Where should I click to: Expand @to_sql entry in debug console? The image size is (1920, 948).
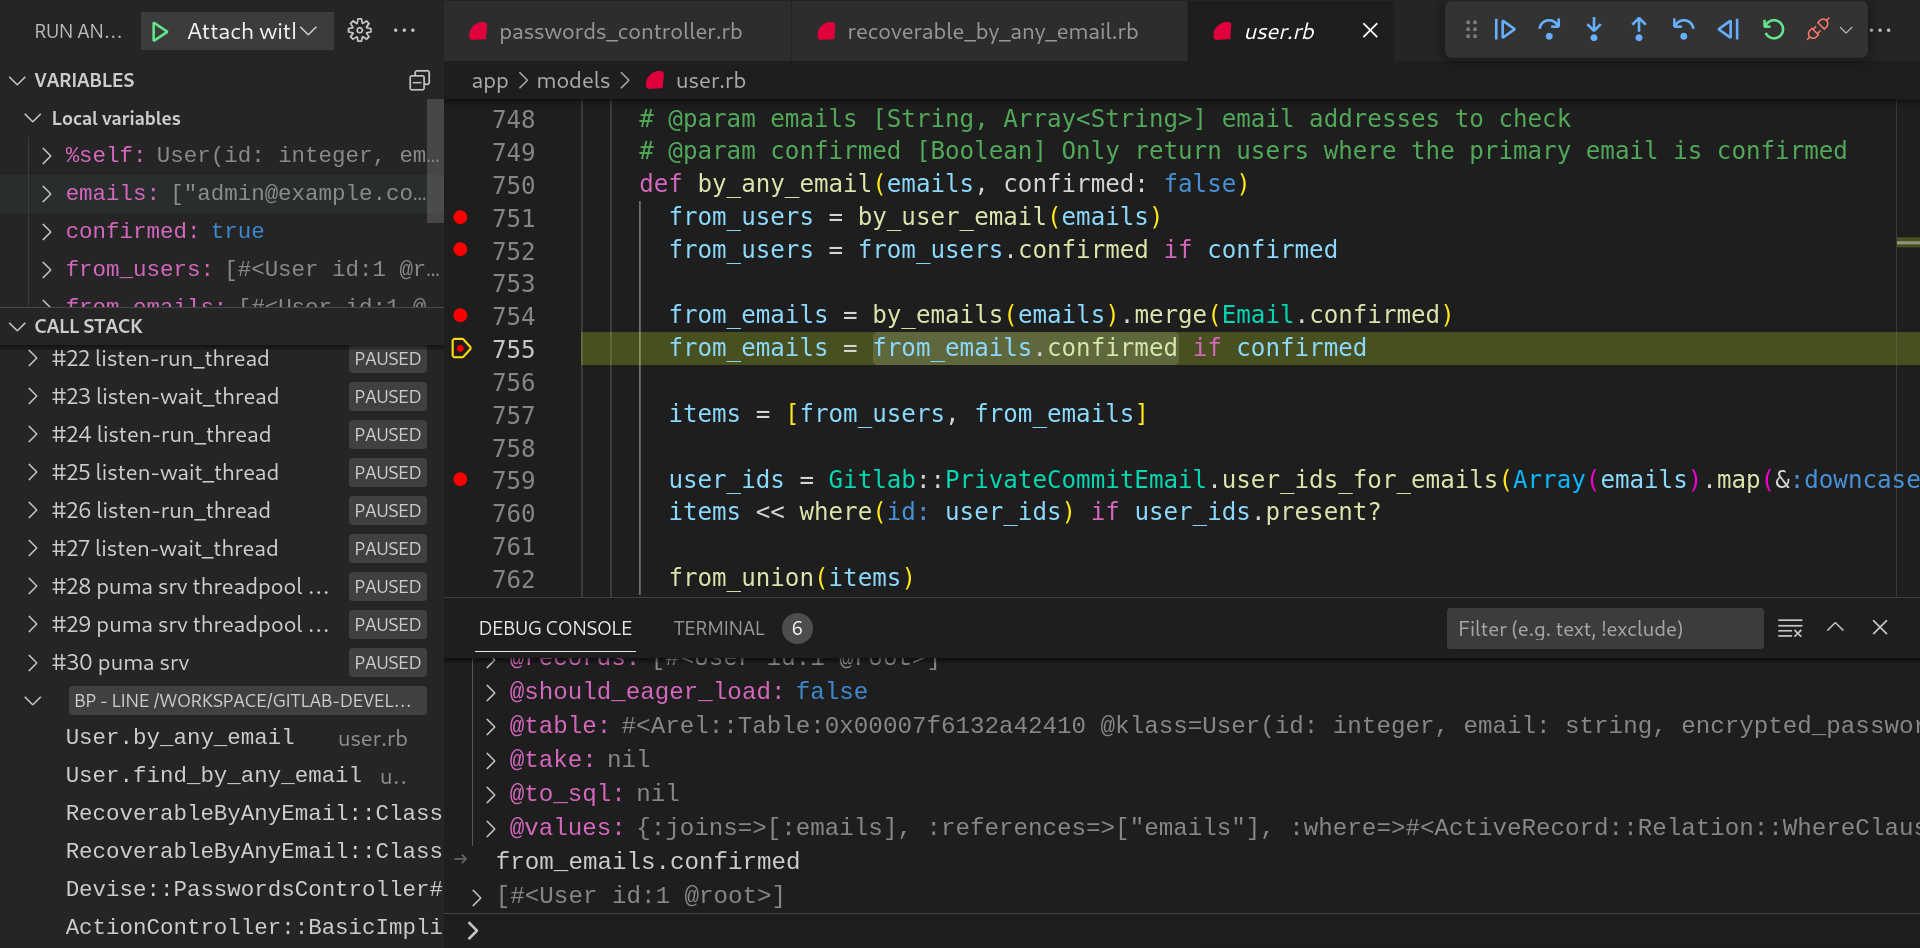point(490,794)
